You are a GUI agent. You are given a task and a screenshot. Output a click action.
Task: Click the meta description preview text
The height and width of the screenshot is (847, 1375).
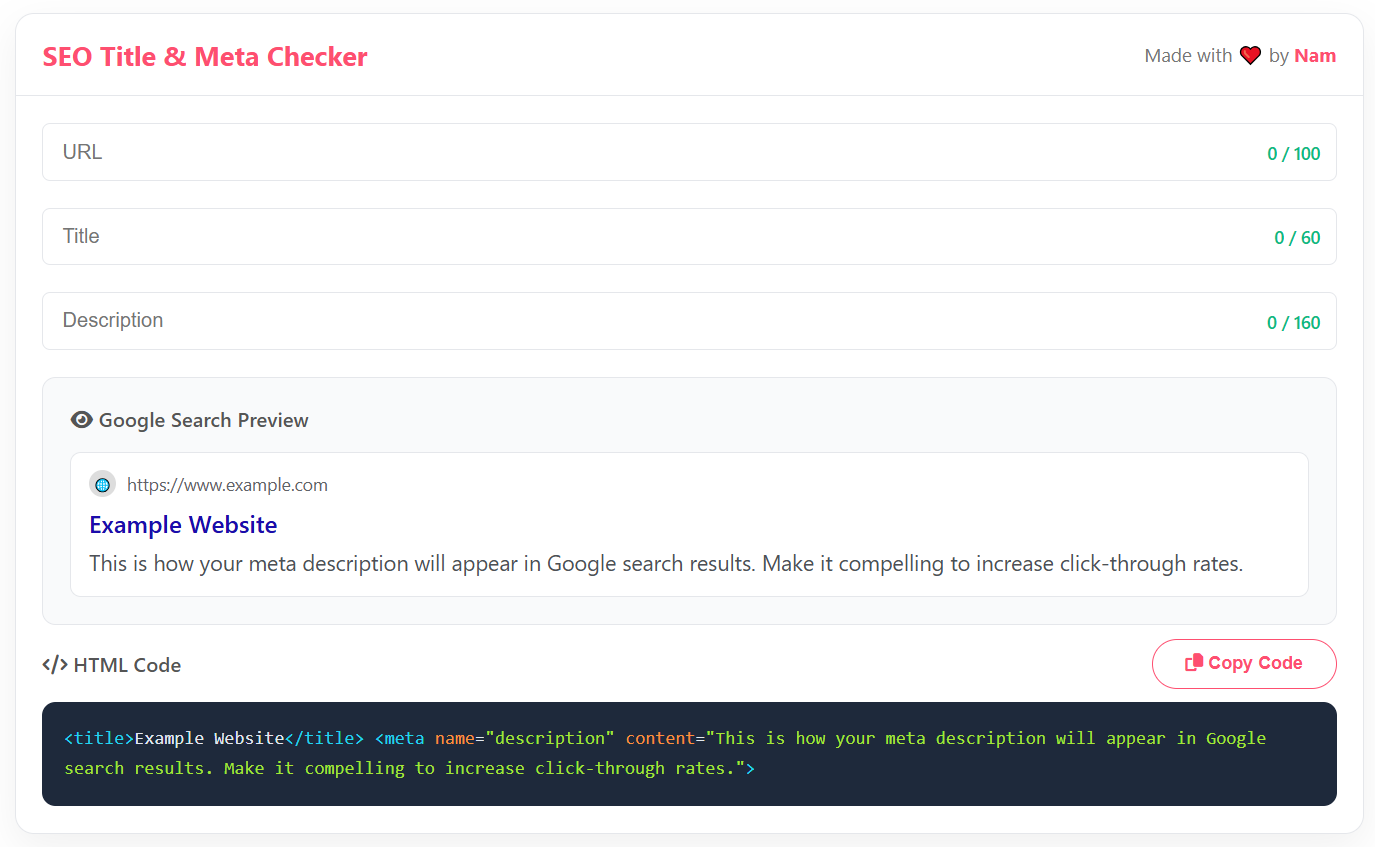pos(665,563)
